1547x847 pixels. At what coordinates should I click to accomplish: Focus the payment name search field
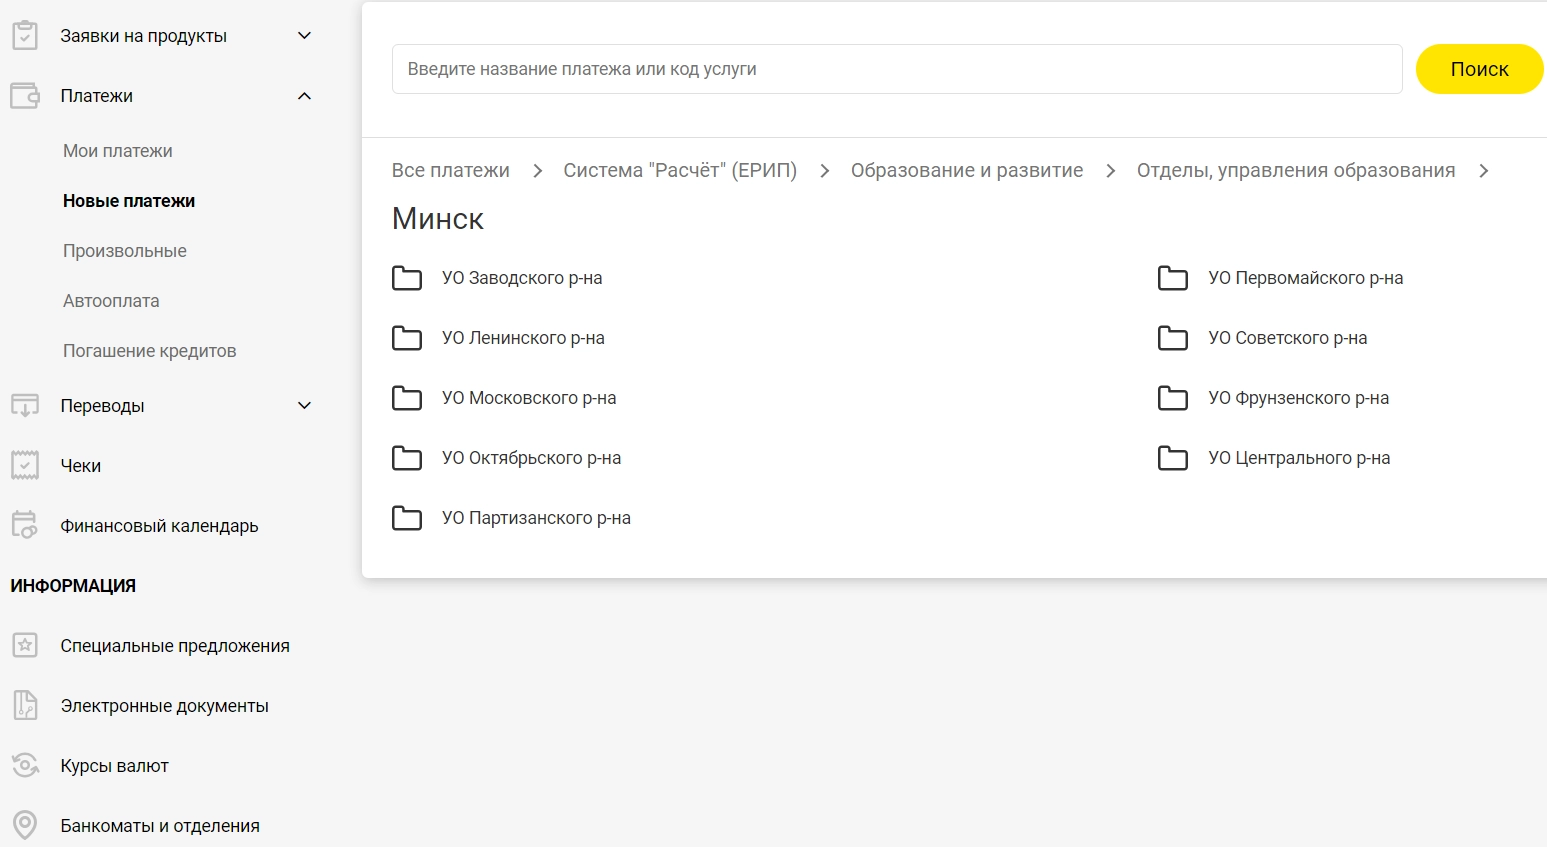click(897, 69)
